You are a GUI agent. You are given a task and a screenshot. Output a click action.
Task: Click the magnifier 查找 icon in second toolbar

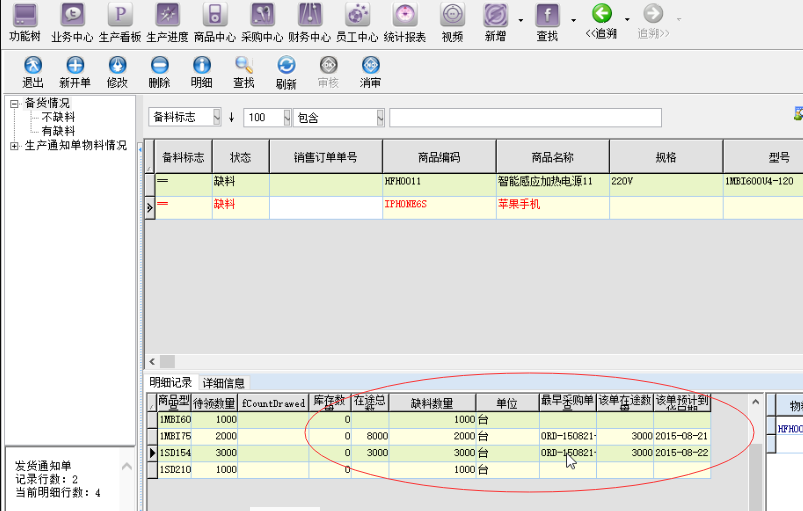(244, 72)
